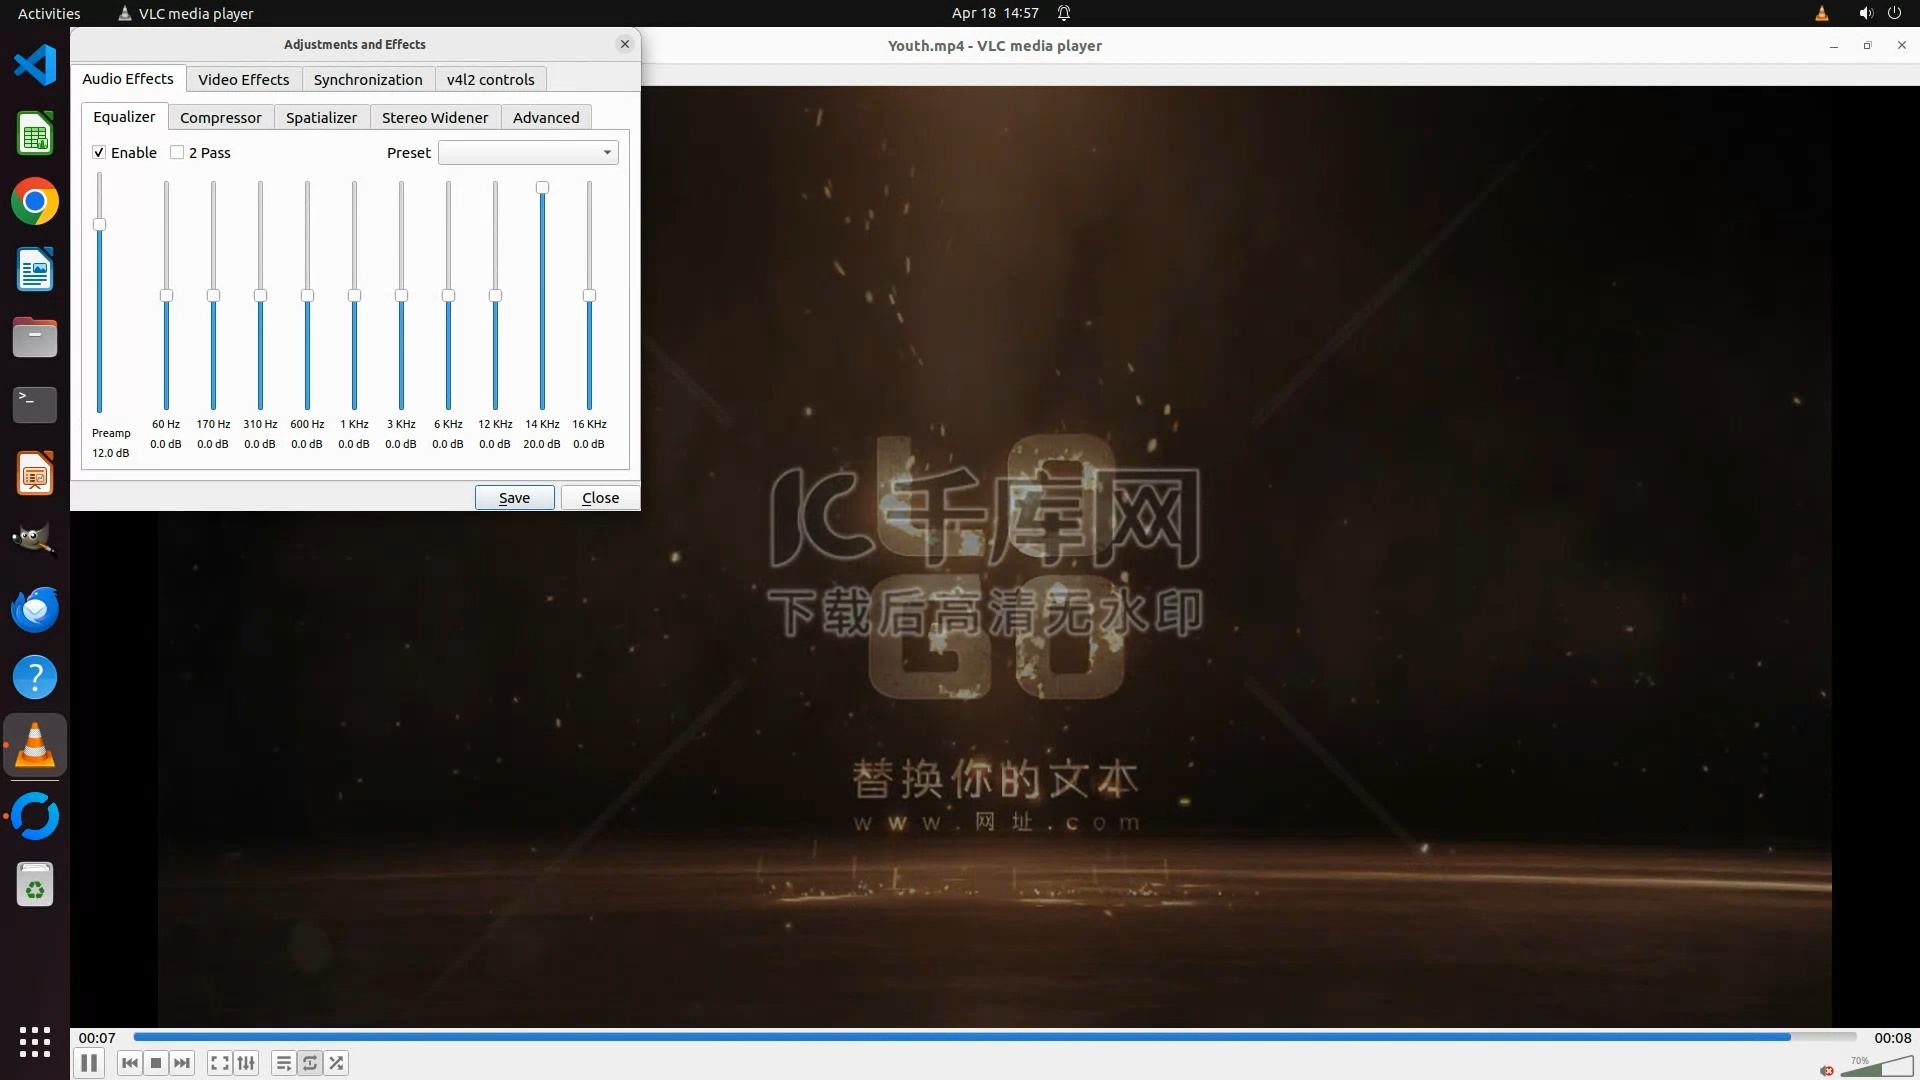This screenshot has width=1920, height=1080.
Task: Click the 14 KHz band slider handle
Action: pos(542,188)
